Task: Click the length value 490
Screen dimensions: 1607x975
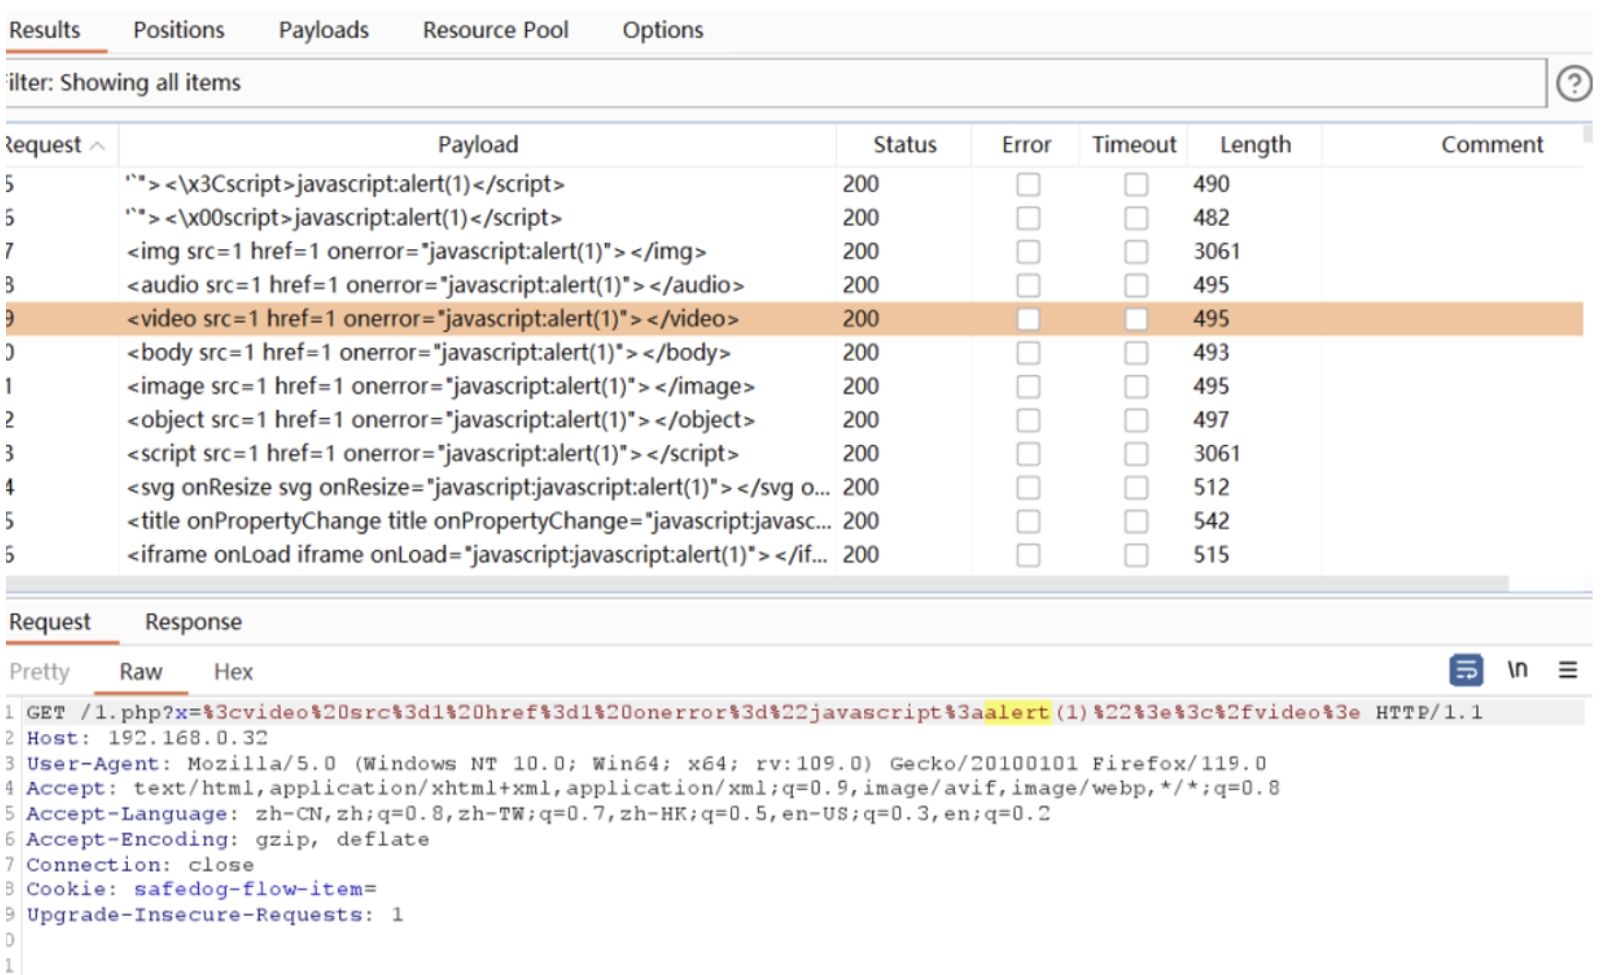Action: point(1211,184)
